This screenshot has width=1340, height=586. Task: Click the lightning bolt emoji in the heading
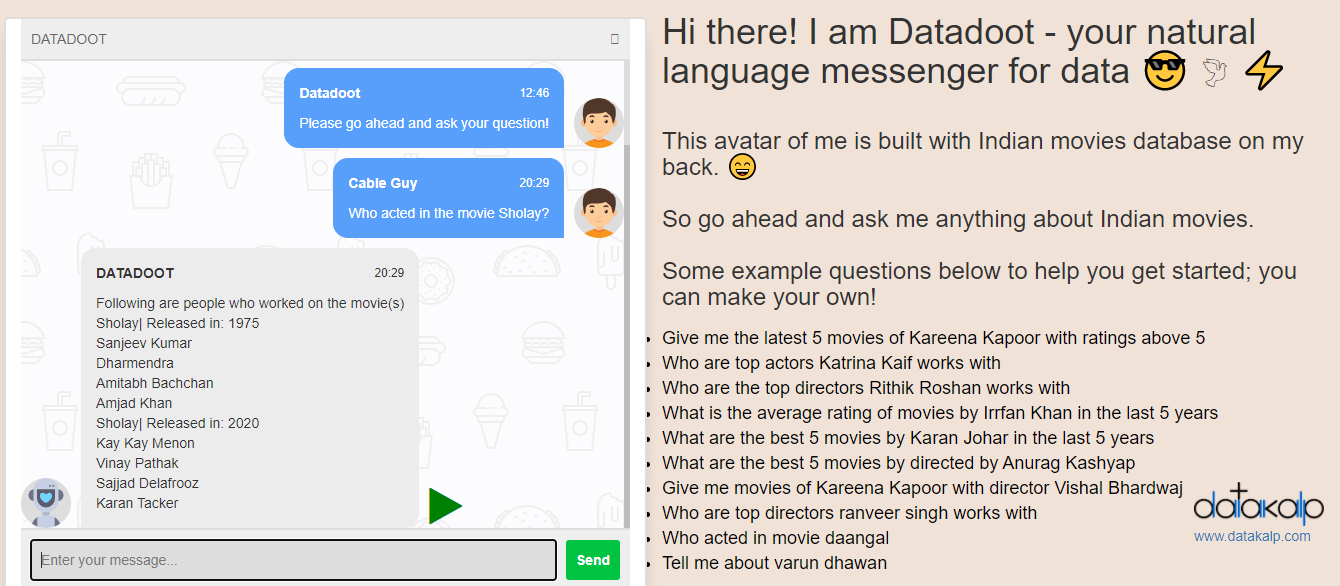tap(1263, 72)
